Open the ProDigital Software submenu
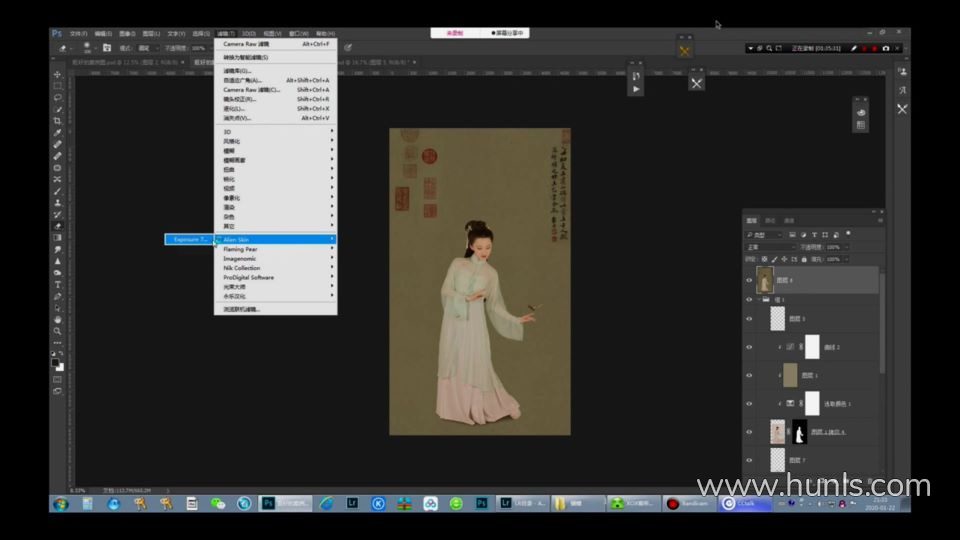The width and height of the screenshot is (960, 540). (276, 277)
